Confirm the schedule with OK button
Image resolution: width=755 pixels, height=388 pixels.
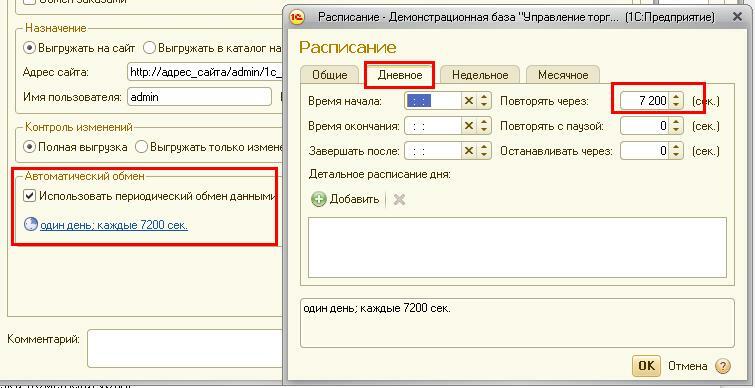(x=646, y=366)
